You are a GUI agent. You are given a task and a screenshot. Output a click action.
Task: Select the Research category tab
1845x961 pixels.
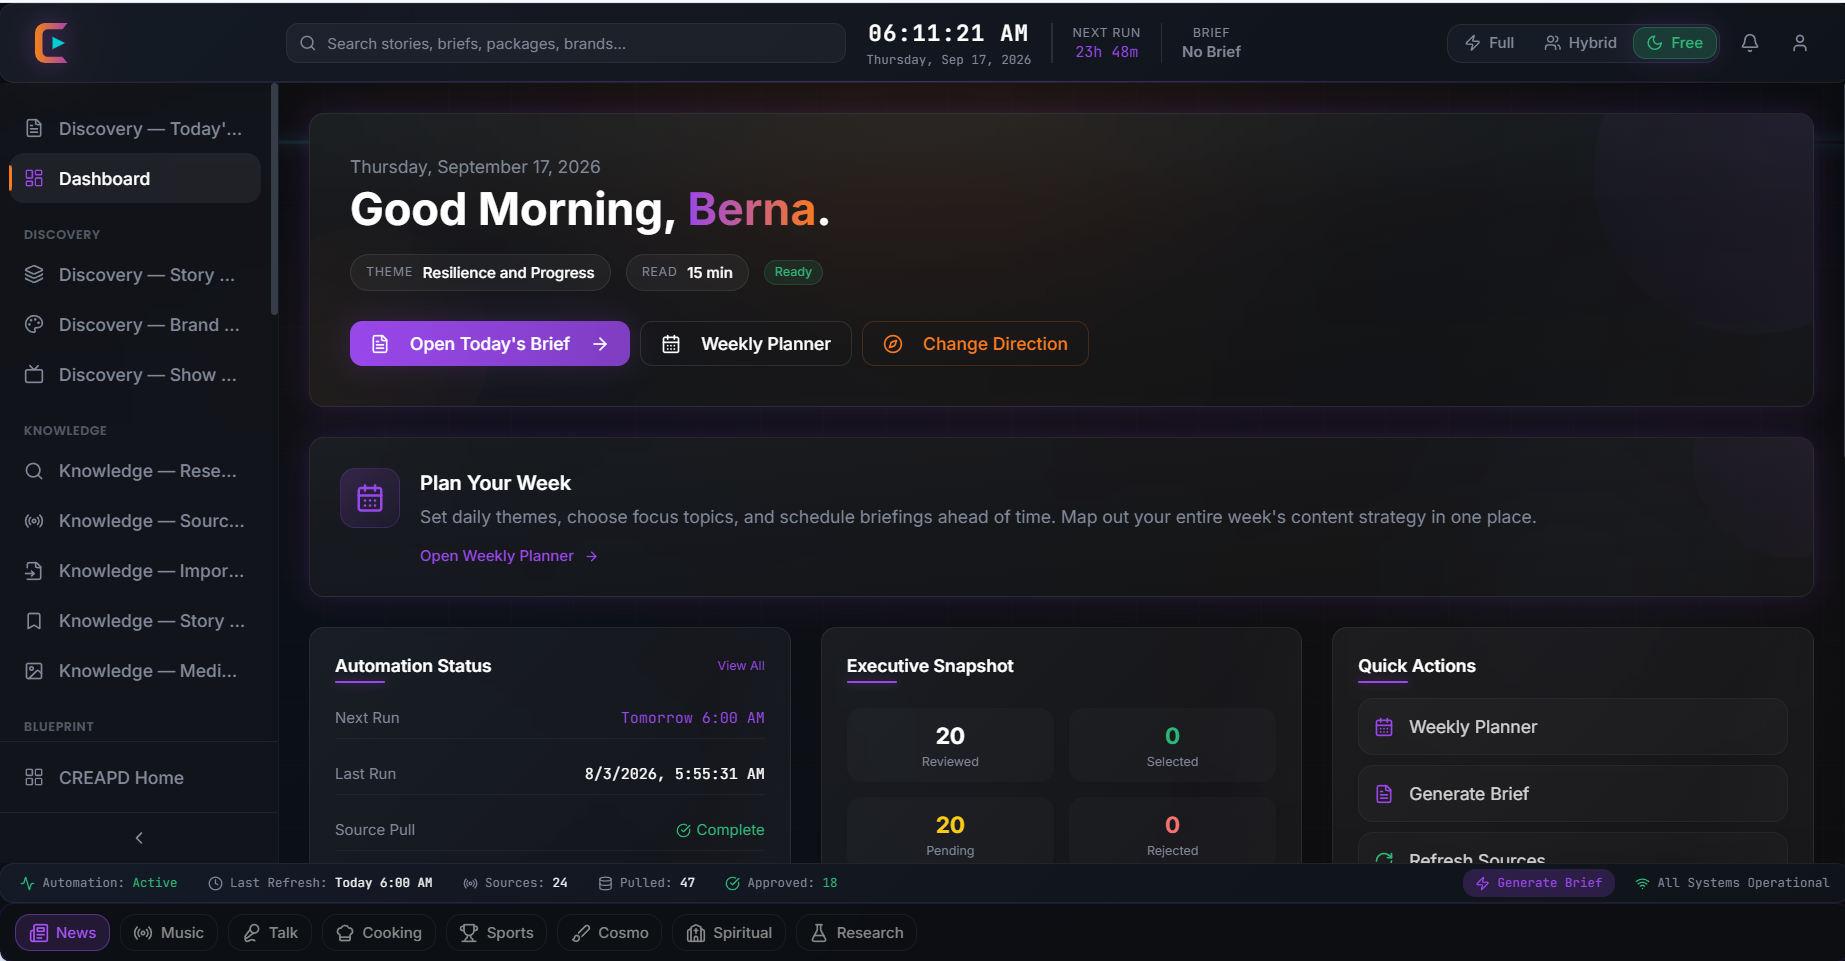[x=857, y=932]
